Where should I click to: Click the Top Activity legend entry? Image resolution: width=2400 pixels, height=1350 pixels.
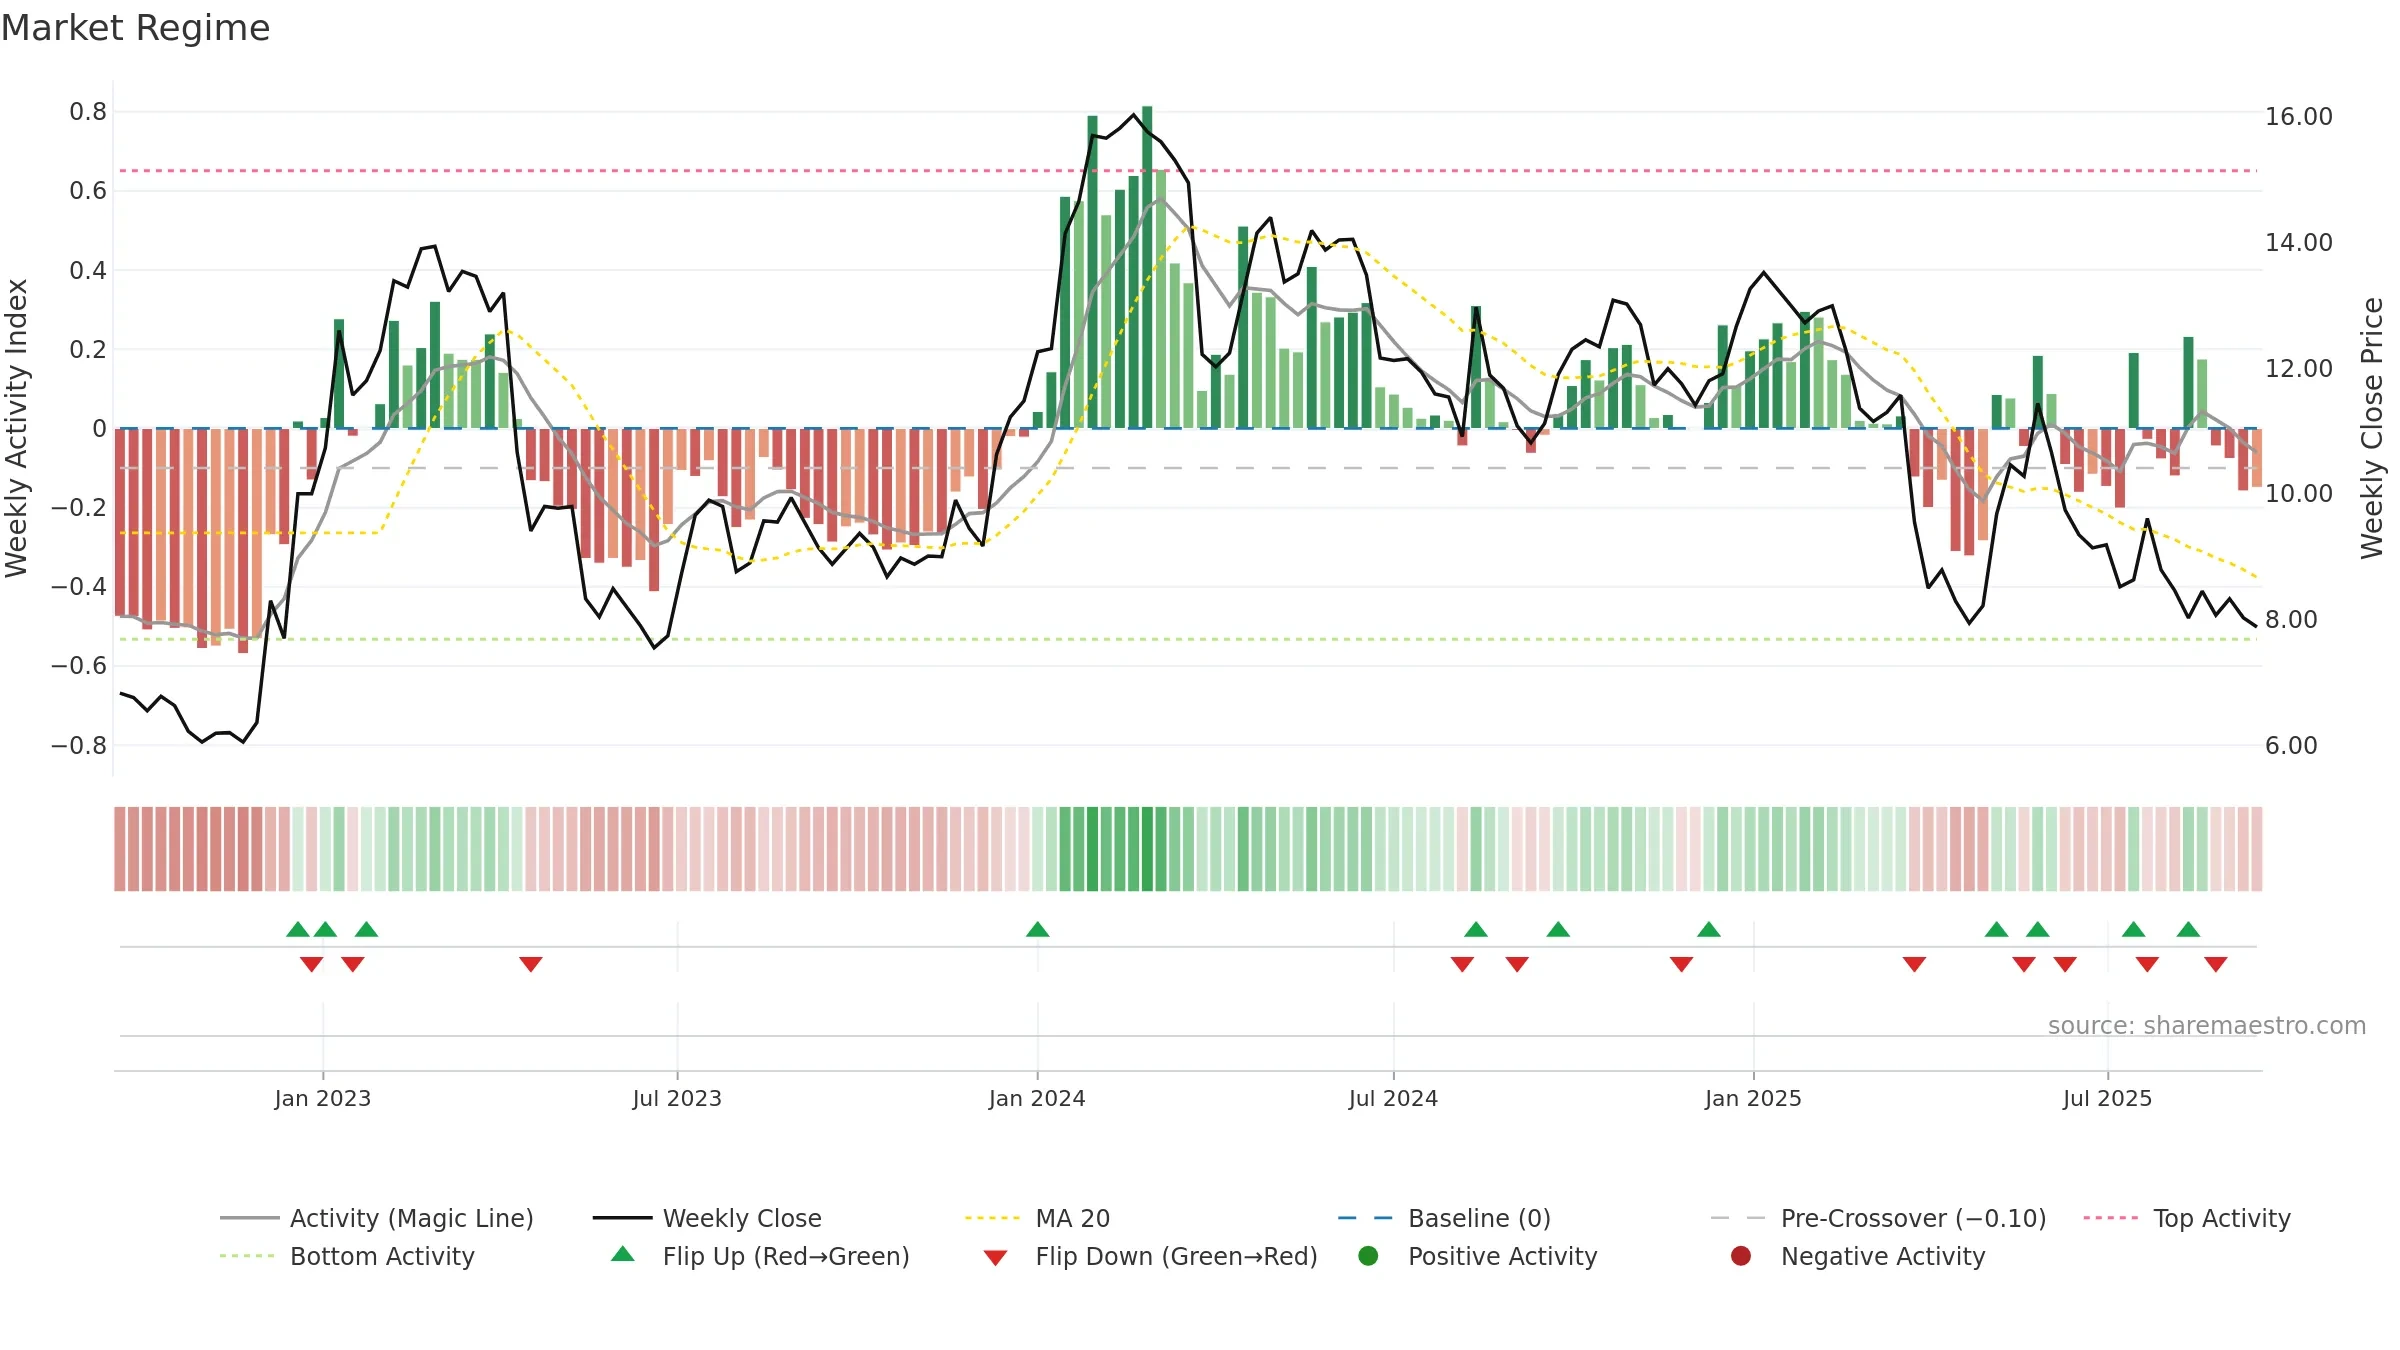(2187, 1218)
